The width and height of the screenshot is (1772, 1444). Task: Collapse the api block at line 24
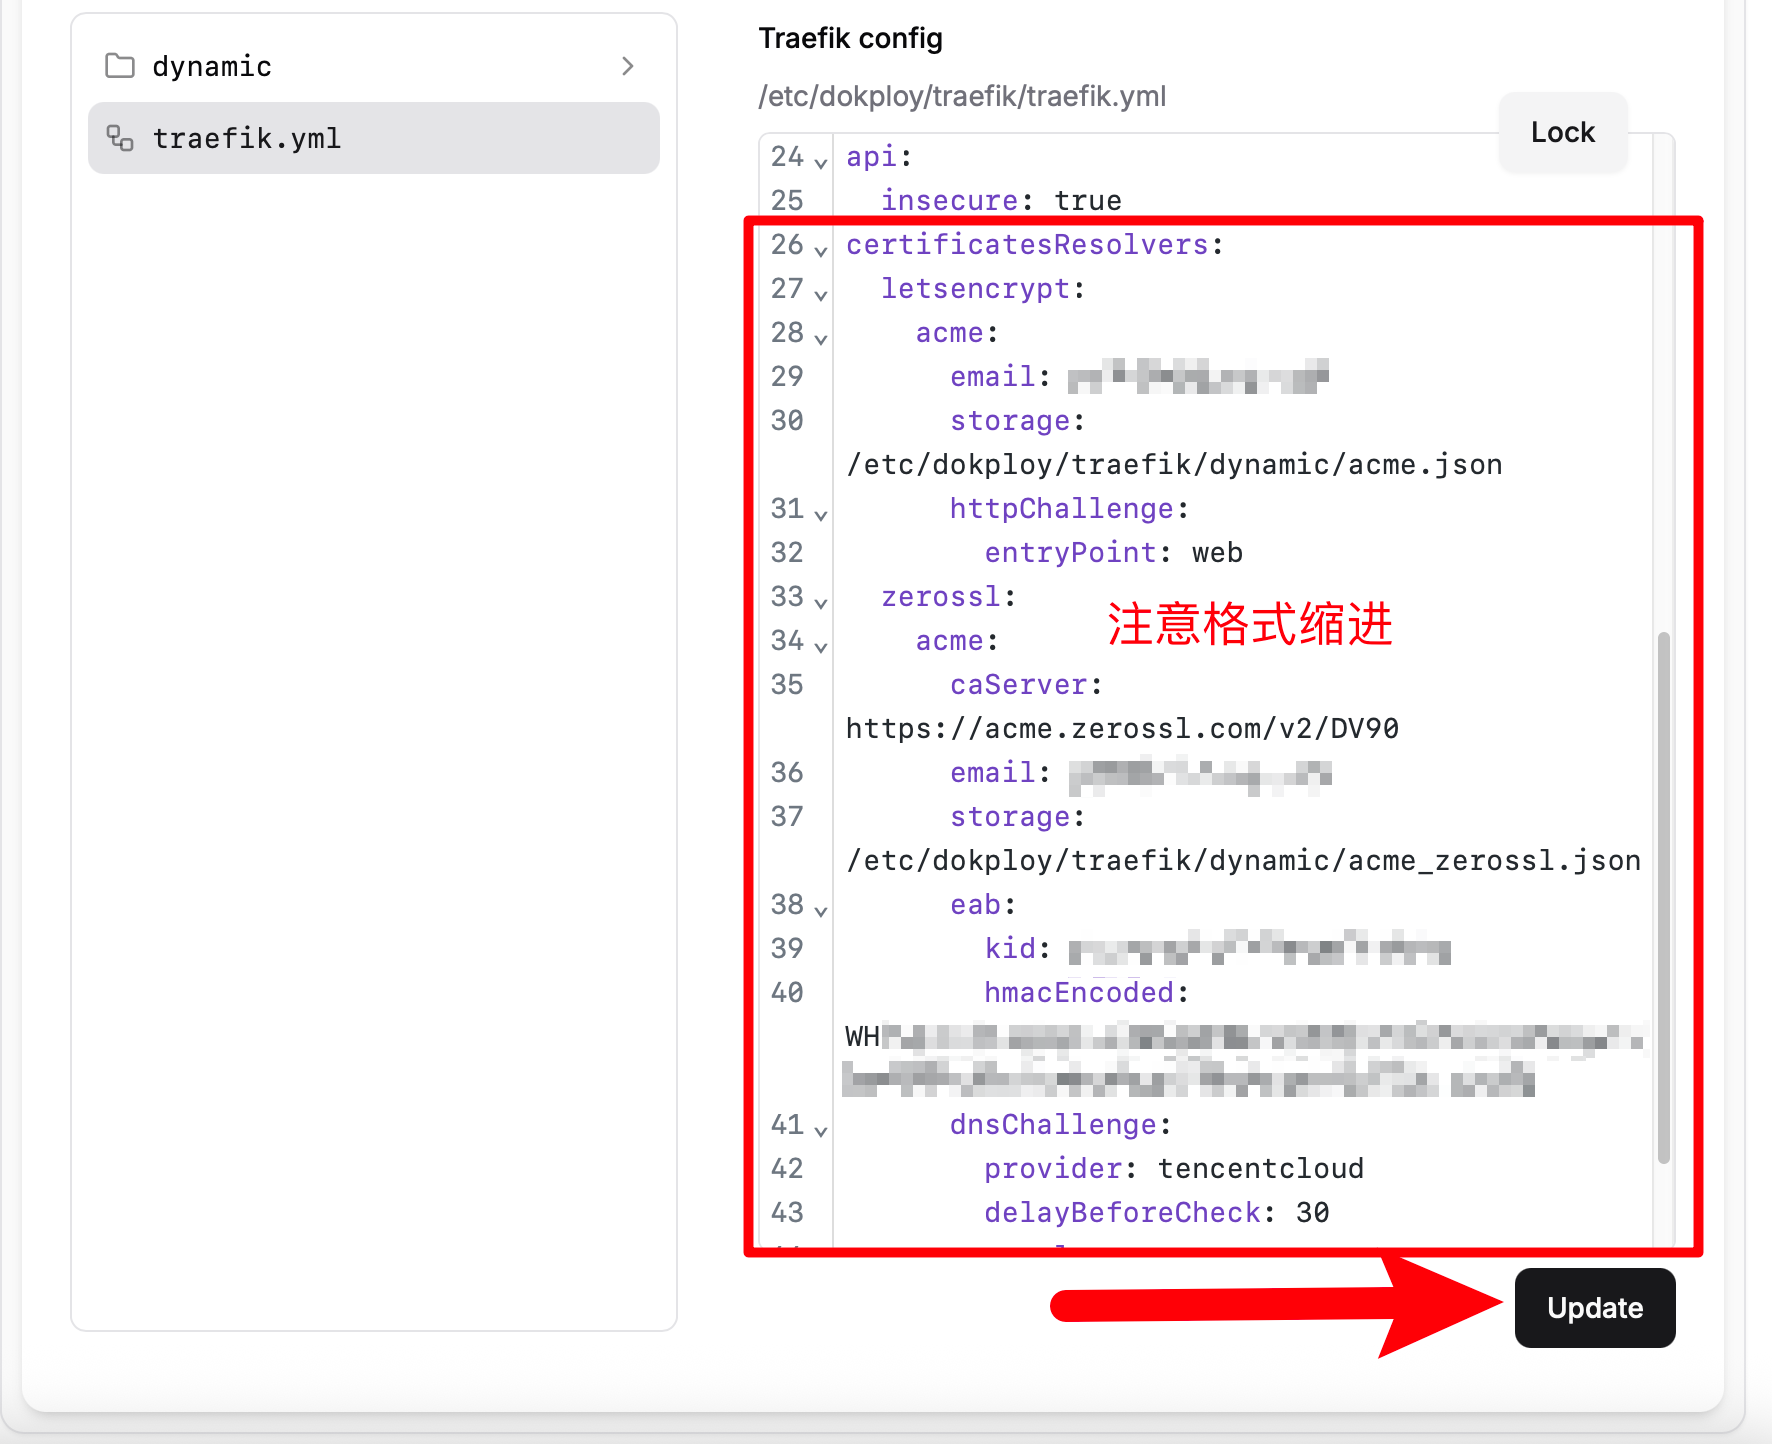click(821, 162)
